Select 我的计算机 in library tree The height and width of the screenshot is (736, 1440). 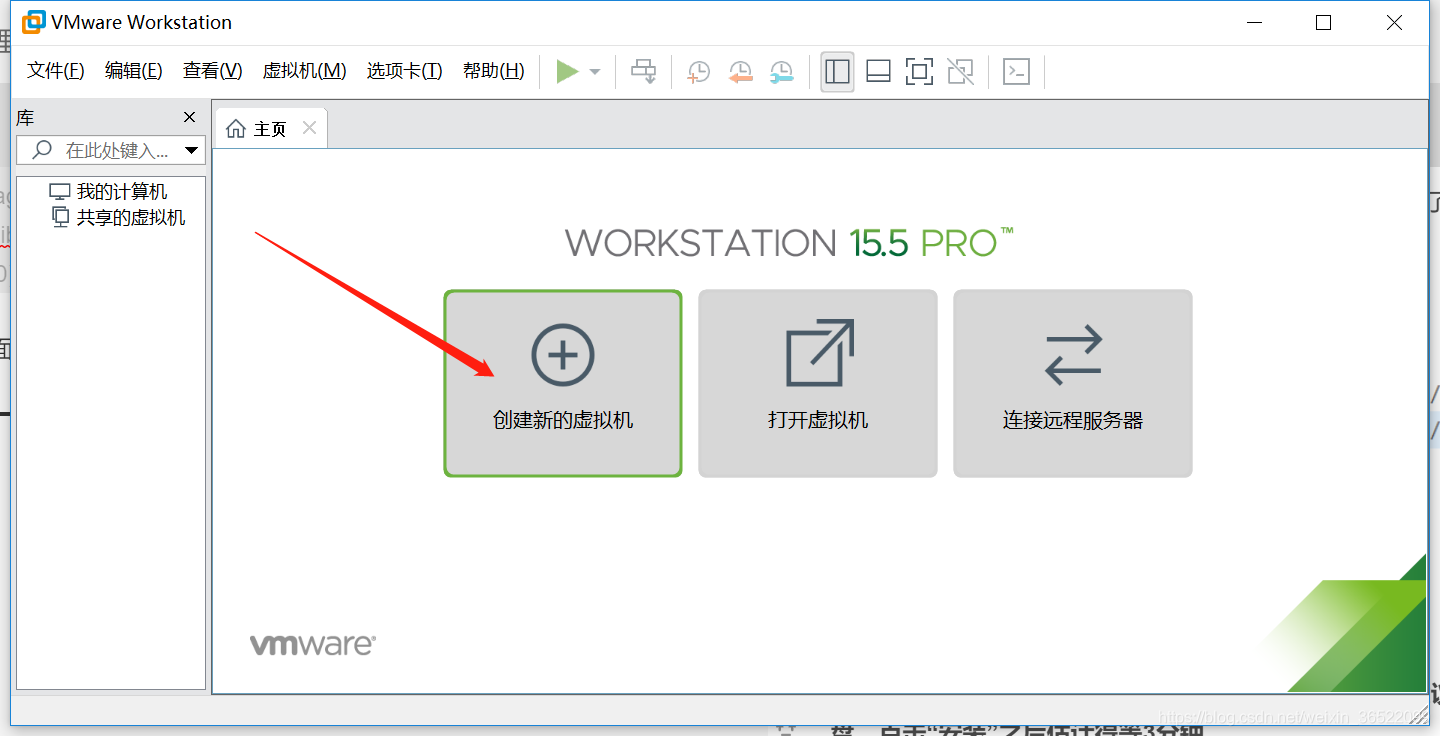109,191
